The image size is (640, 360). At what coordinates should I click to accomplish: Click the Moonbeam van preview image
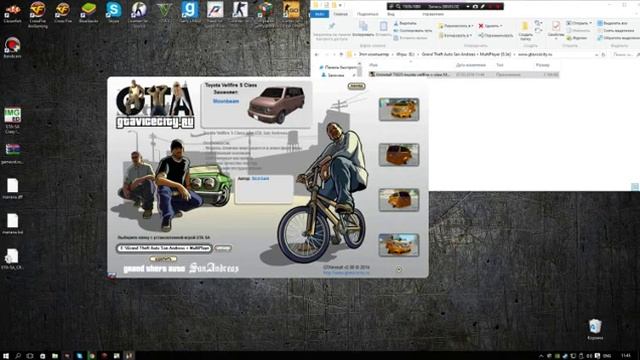[277, 105]
